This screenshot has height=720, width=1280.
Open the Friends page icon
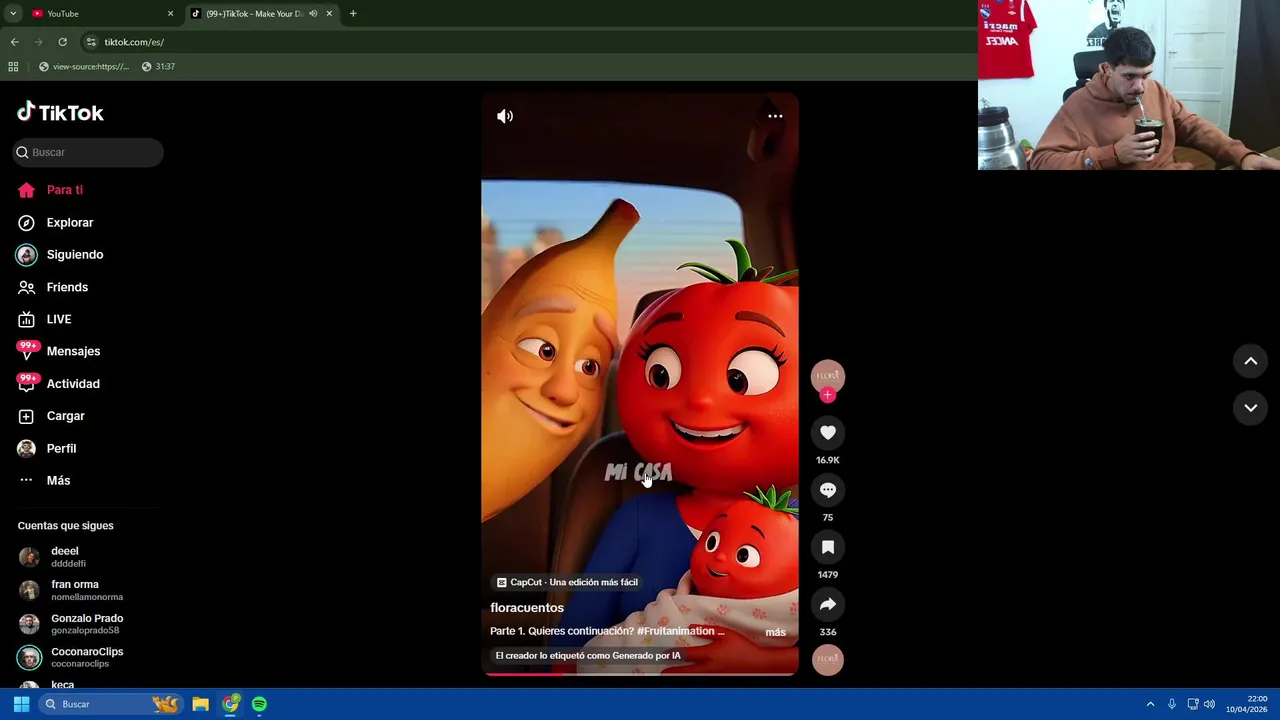[x=26, y=287]
